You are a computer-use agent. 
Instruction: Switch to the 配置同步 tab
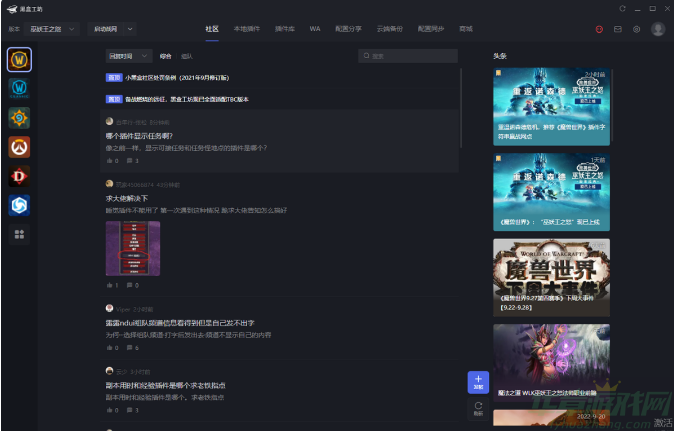tap(431, 29)
